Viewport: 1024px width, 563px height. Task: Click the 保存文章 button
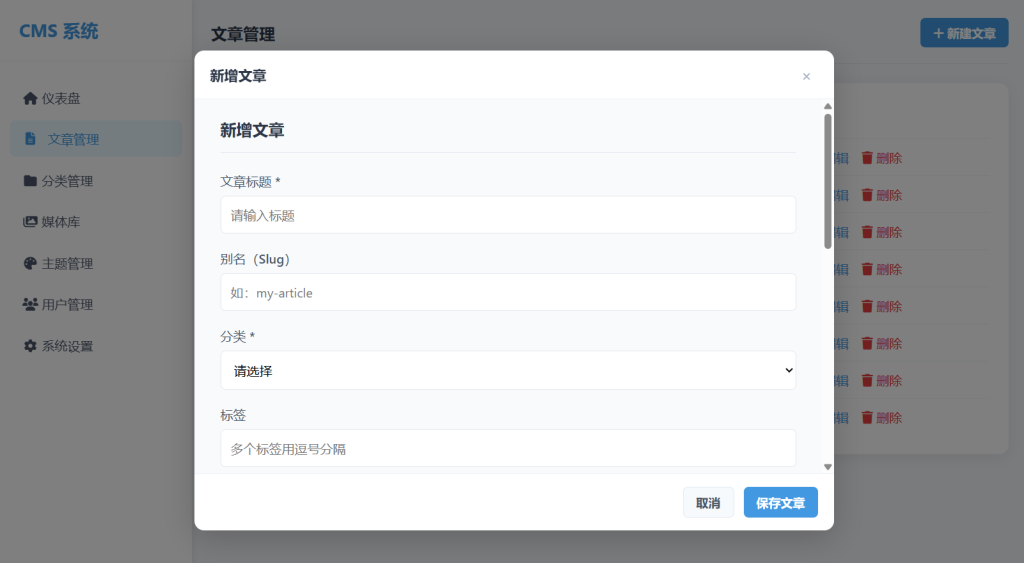(x=780, y=503)
